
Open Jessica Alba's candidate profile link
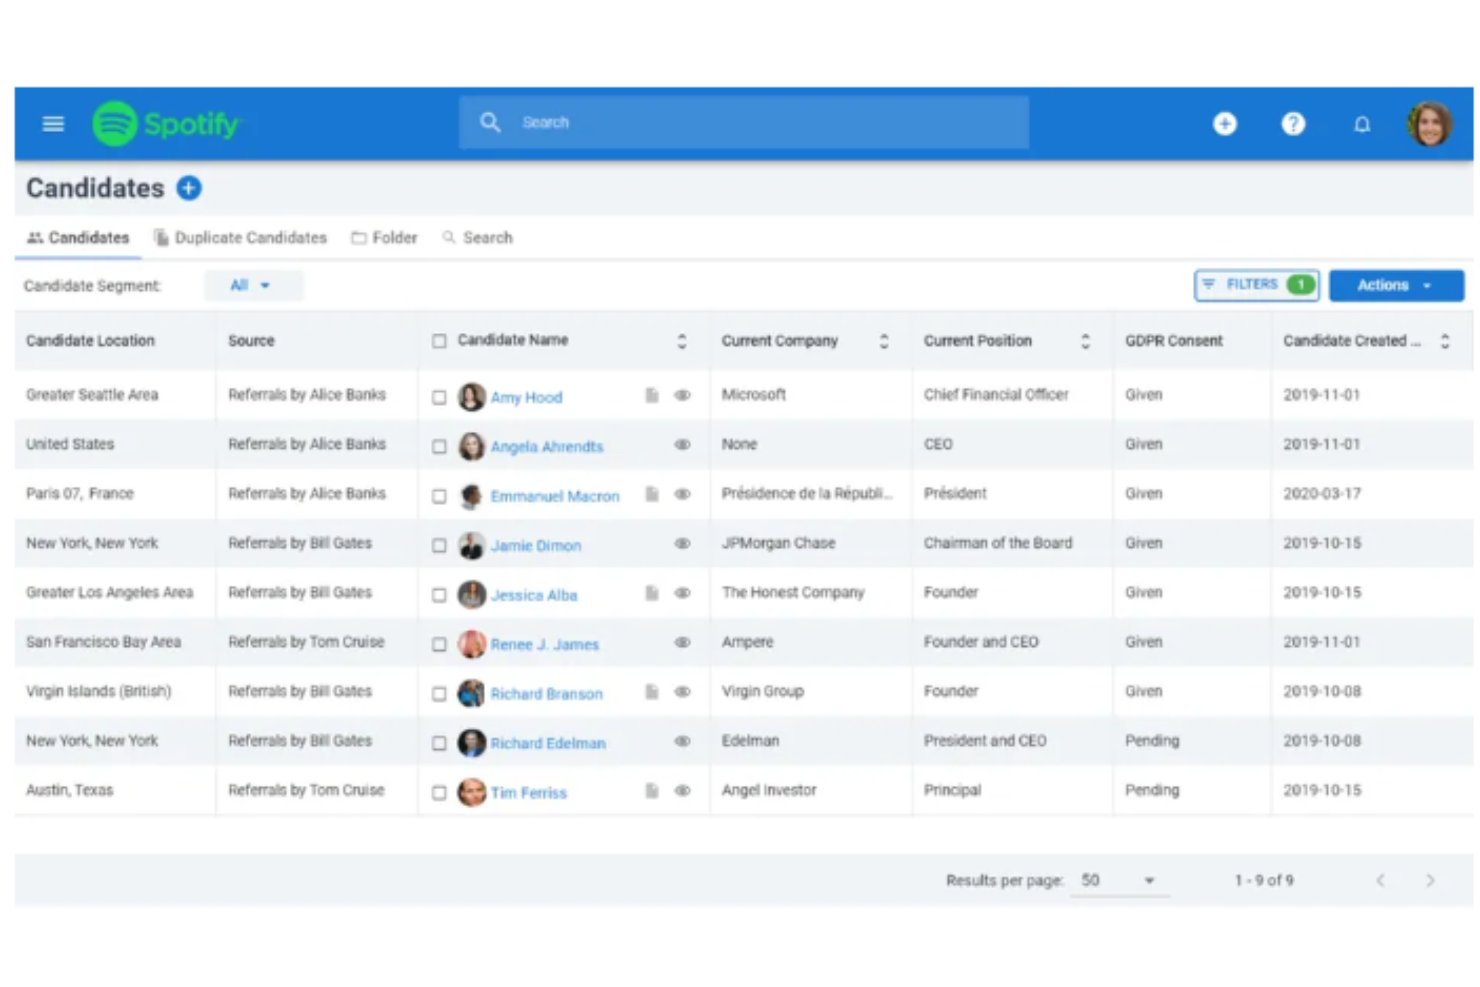(x=534, y=596)
